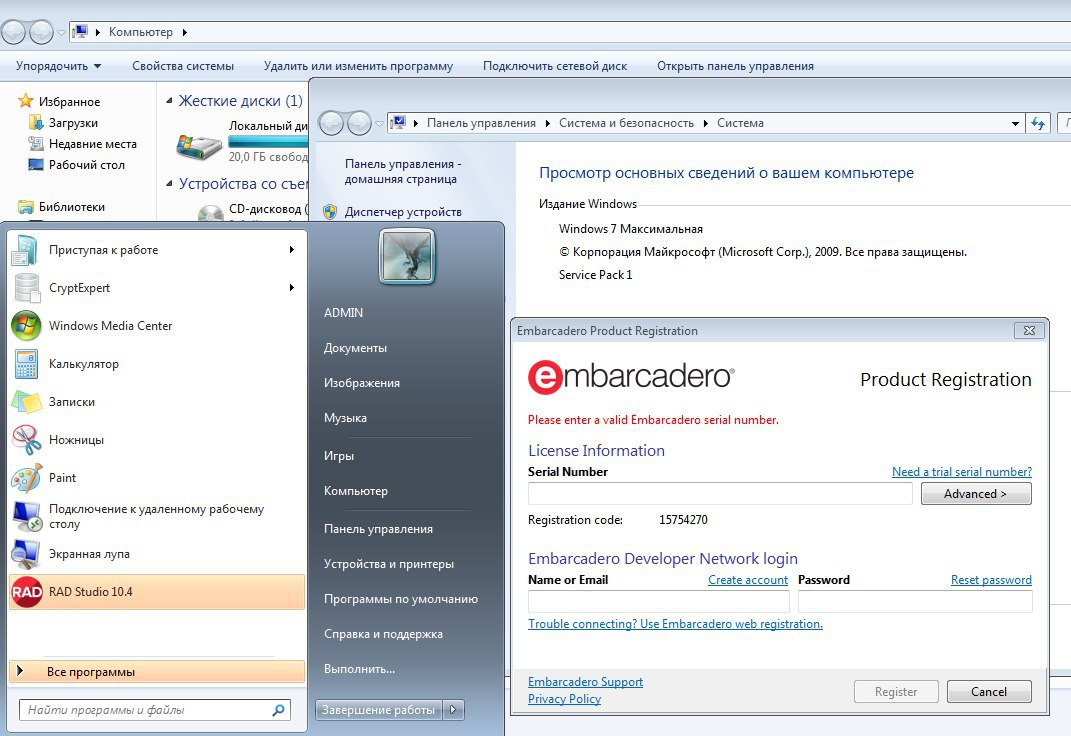The height and width of the screenshot is (736, 1071).
Task: Open Программы по умолчанию from Start menu
Action: point(401,599)
